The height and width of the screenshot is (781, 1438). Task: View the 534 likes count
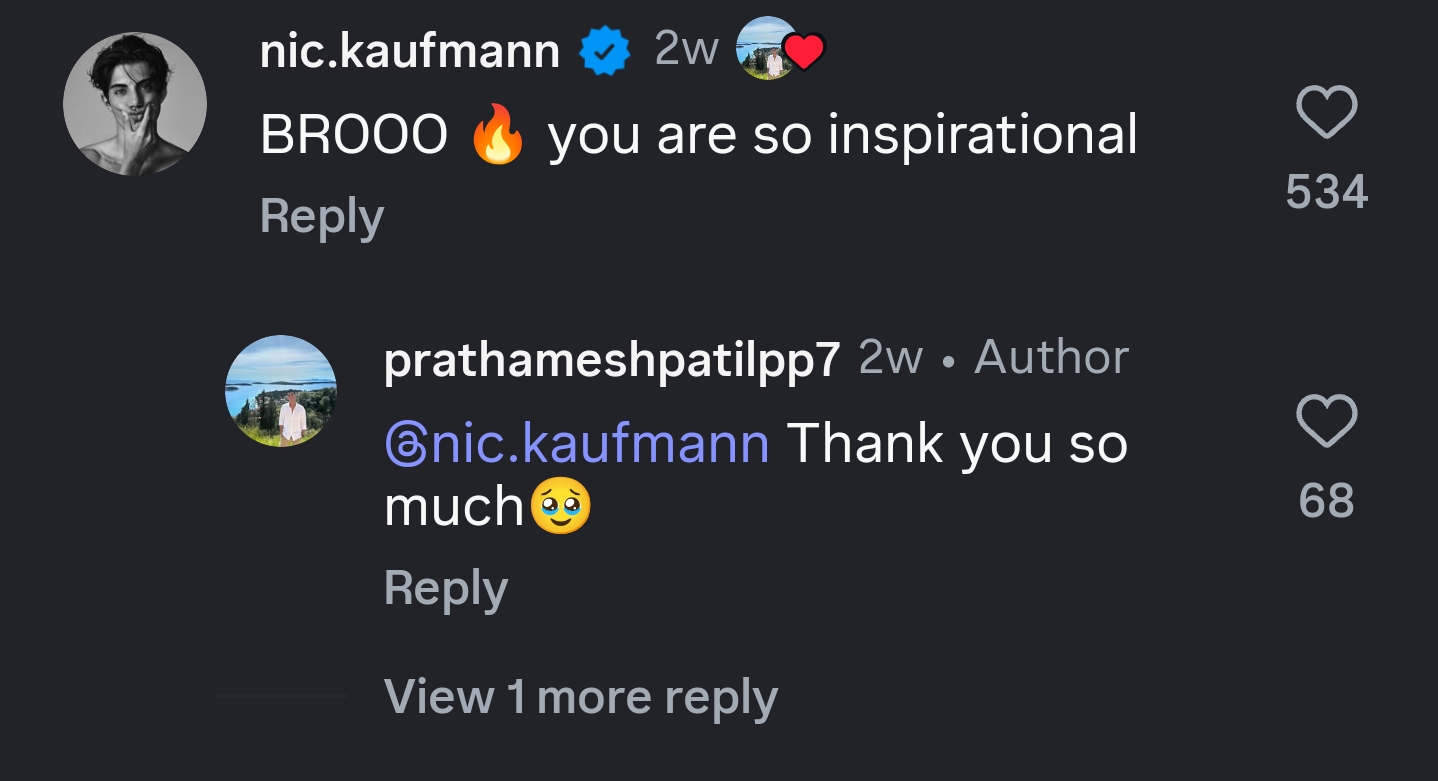point(1326,191)
